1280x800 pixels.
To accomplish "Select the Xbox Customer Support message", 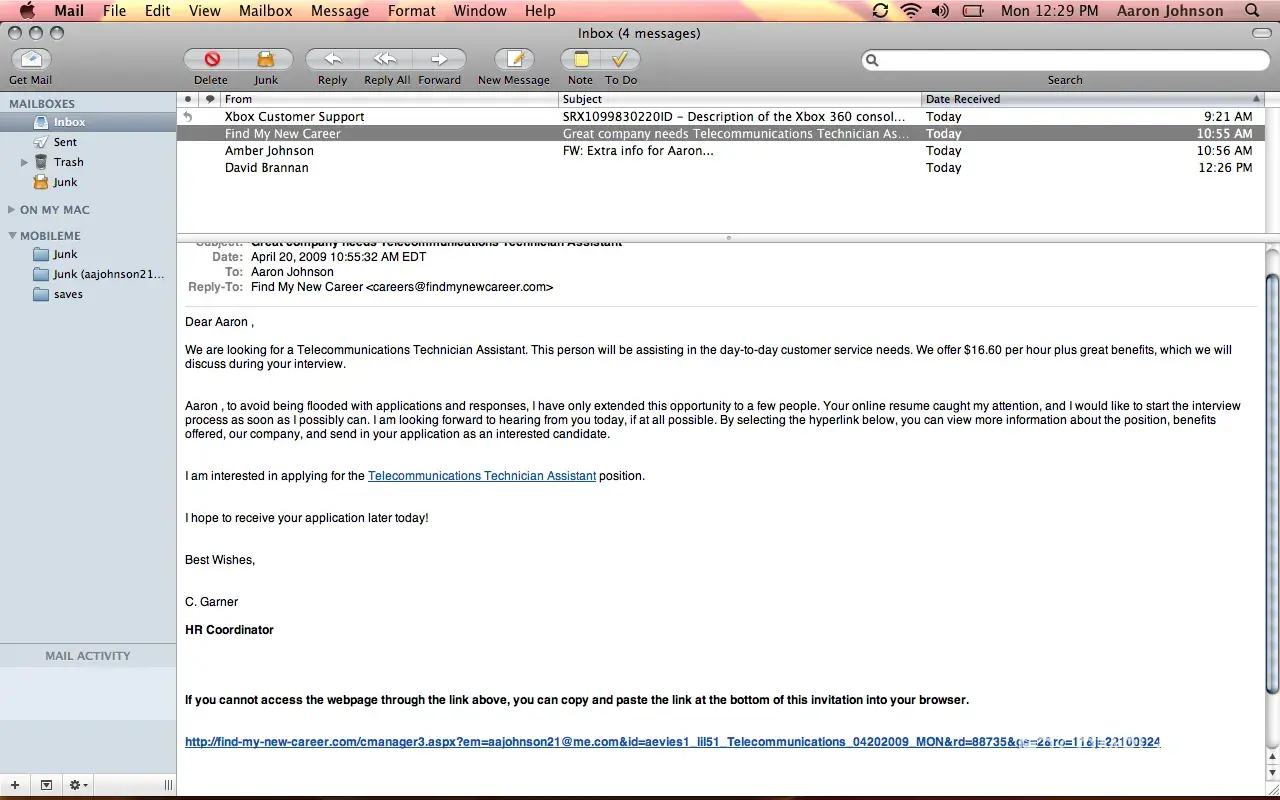I will [721, 117].
